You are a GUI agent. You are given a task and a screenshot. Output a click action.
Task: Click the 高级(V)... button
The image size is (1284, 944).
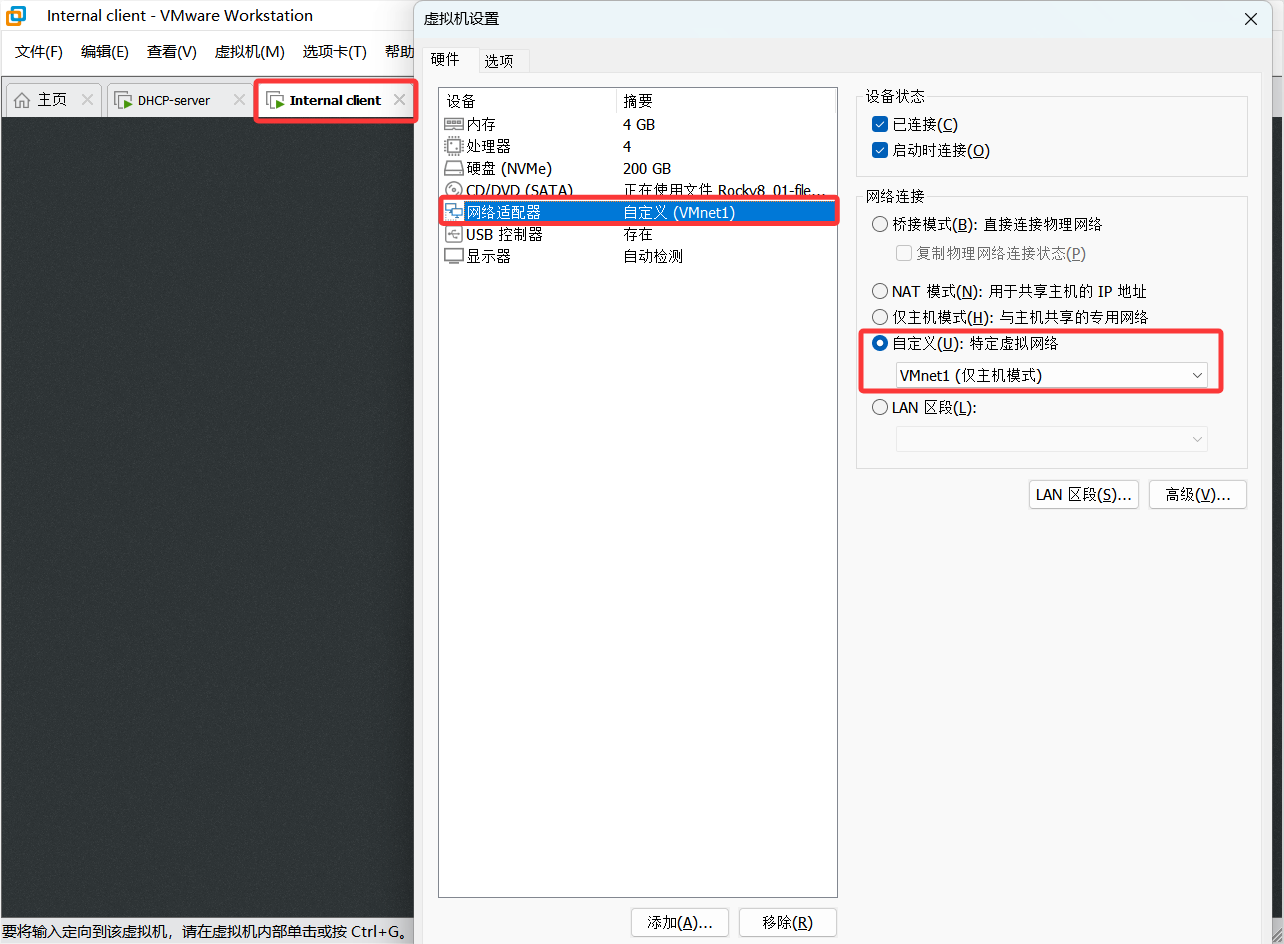[x=1198, y=495]
